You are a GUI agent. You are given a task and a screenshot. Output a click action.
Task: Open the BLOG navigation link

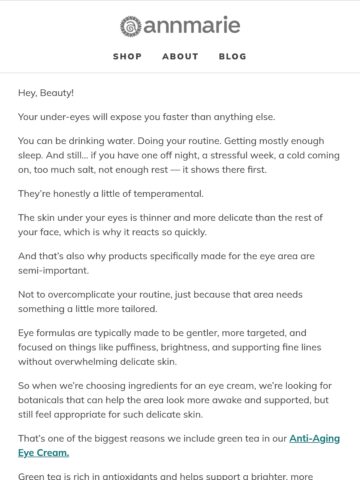(233, 56)
